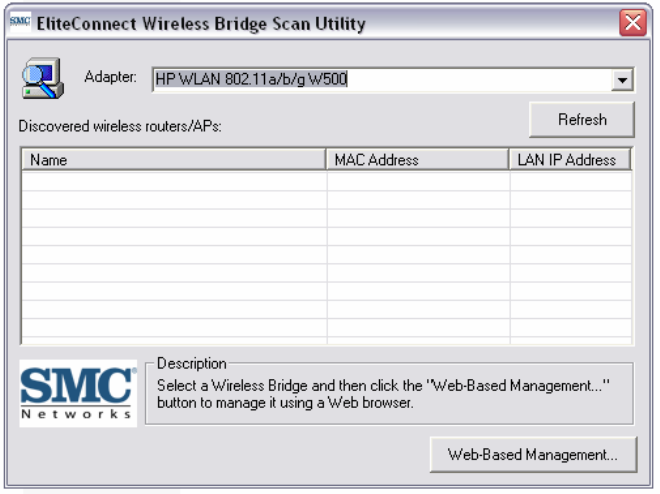
Task: Click the SMC Networks logo
Action: tap(78, 393)
